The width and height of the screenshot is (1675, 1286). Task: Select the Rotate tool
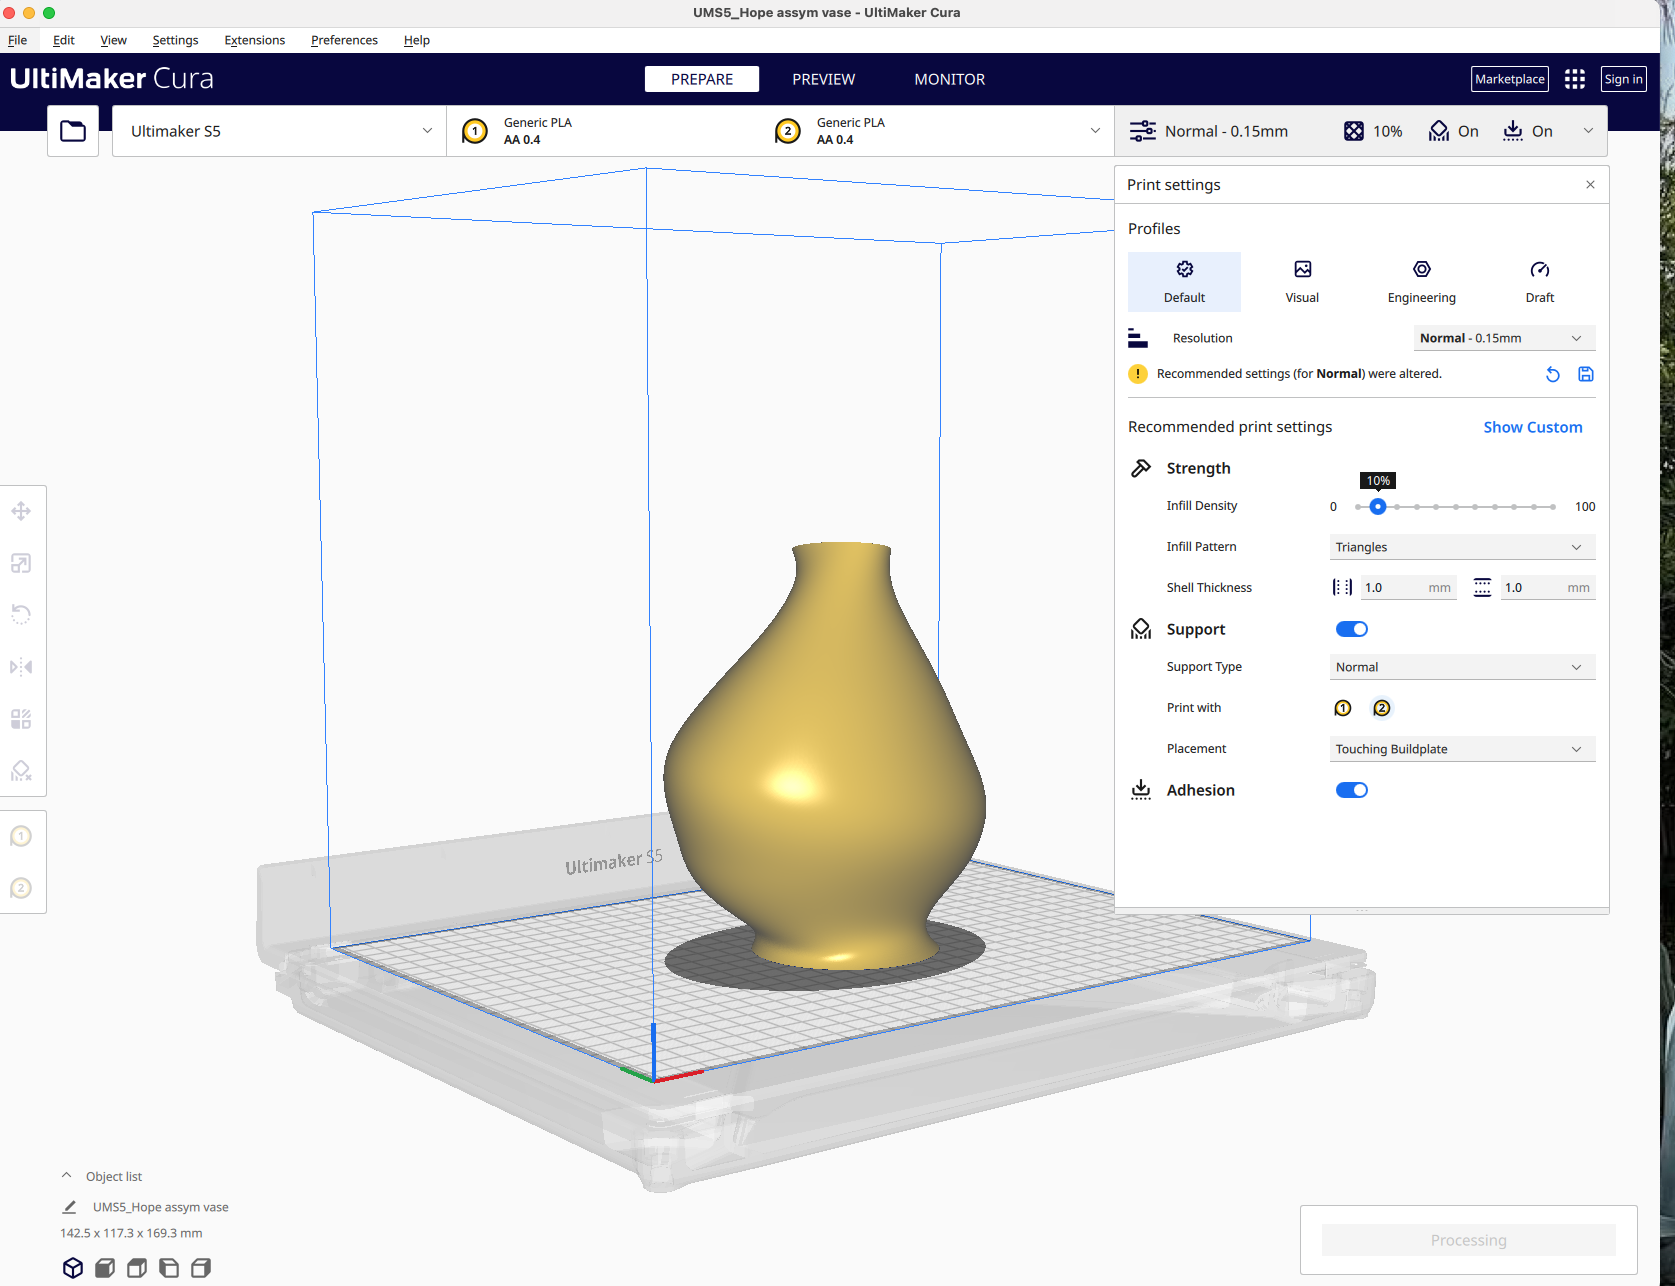click(x=21, y=614)
